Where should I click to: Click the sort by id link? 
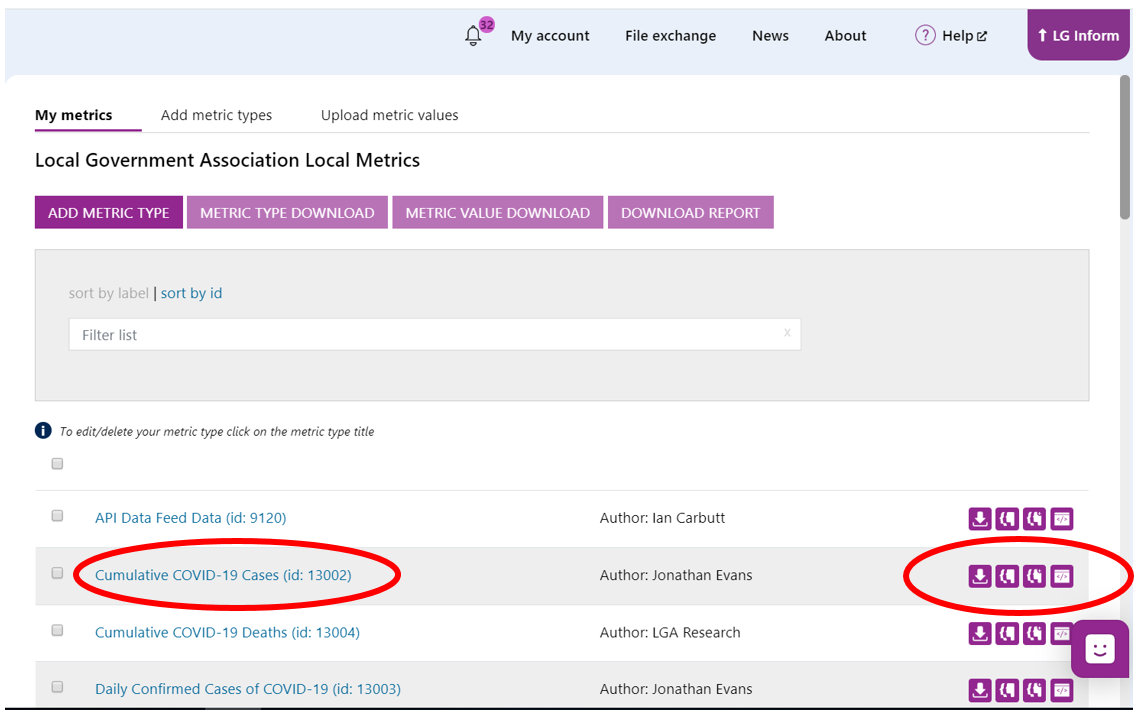[x=191, y=293]
